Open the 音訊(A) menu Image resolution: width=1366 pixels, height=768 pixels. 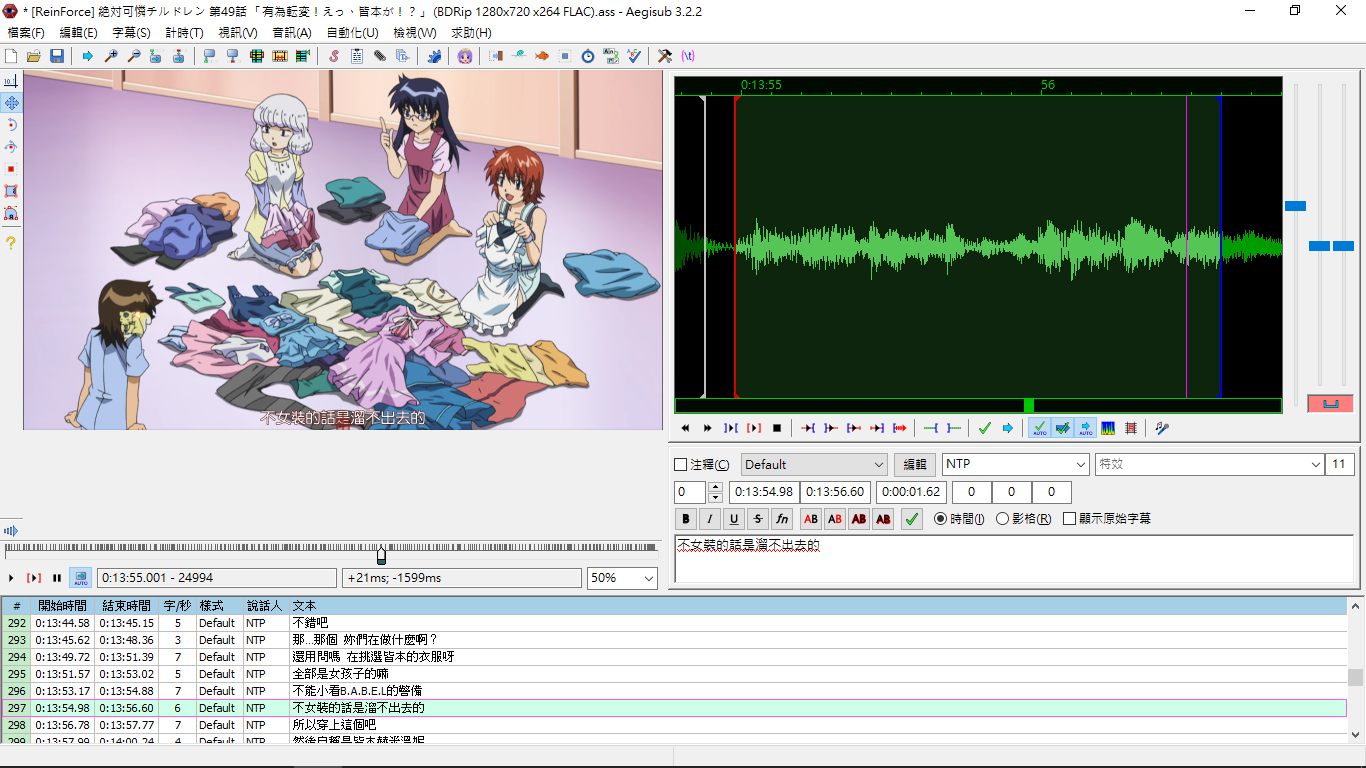tap(291, 33)
